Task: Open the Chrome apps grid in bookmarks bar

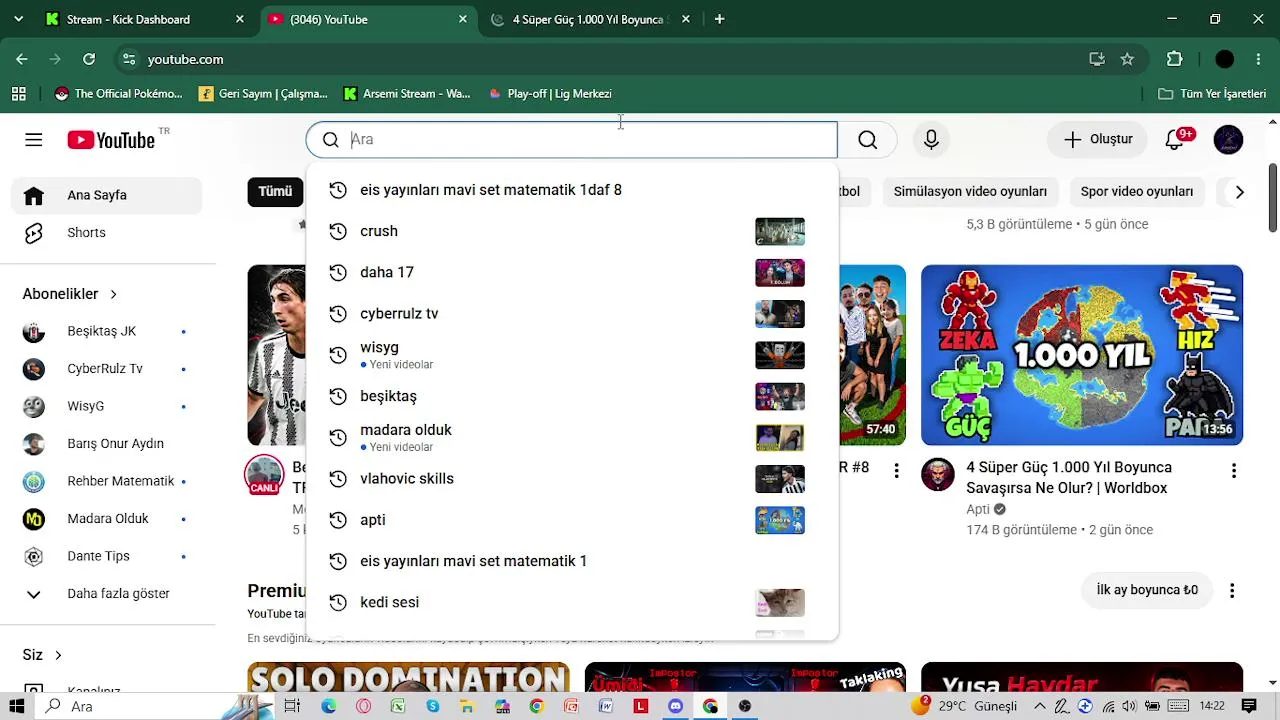Action: click(19, 94)
